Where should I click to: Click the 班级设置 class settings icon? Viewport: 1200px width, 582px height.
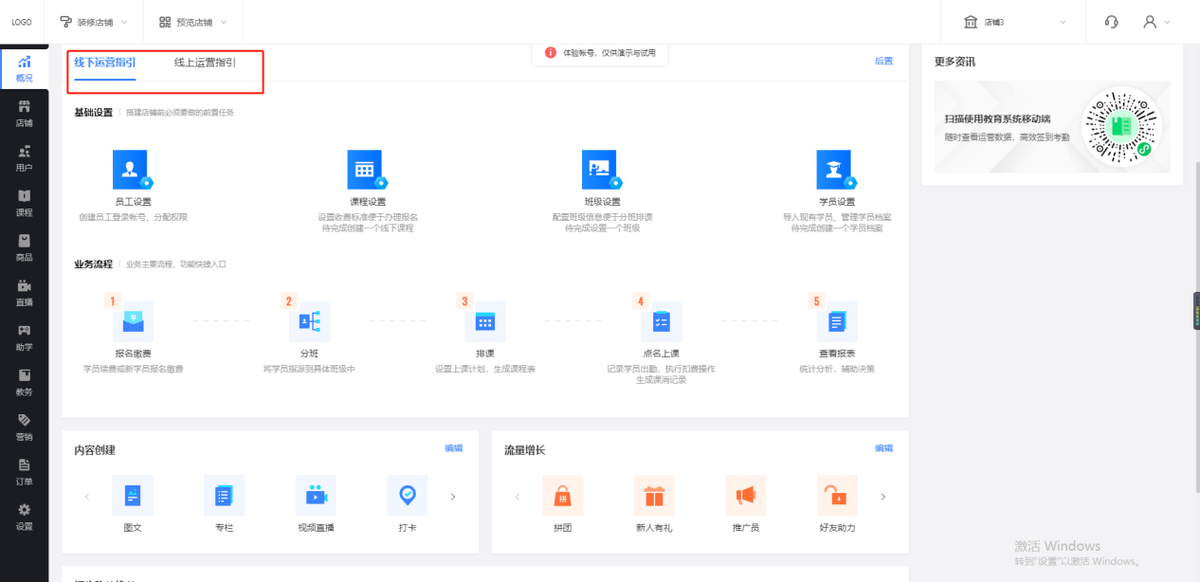[601, 170]
